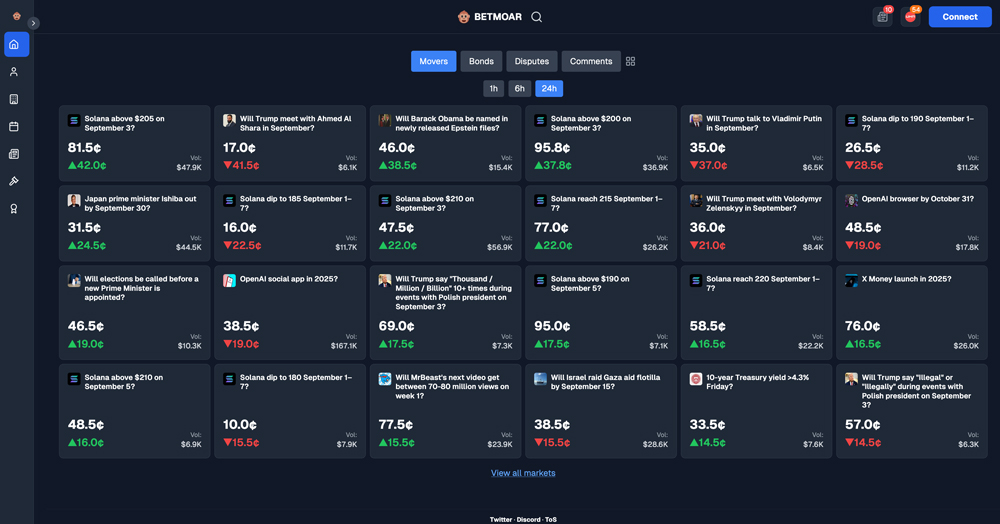Screen dimensions: 1000x524
Task: Select the 6h timeframe filter
Action: (519, 88)
